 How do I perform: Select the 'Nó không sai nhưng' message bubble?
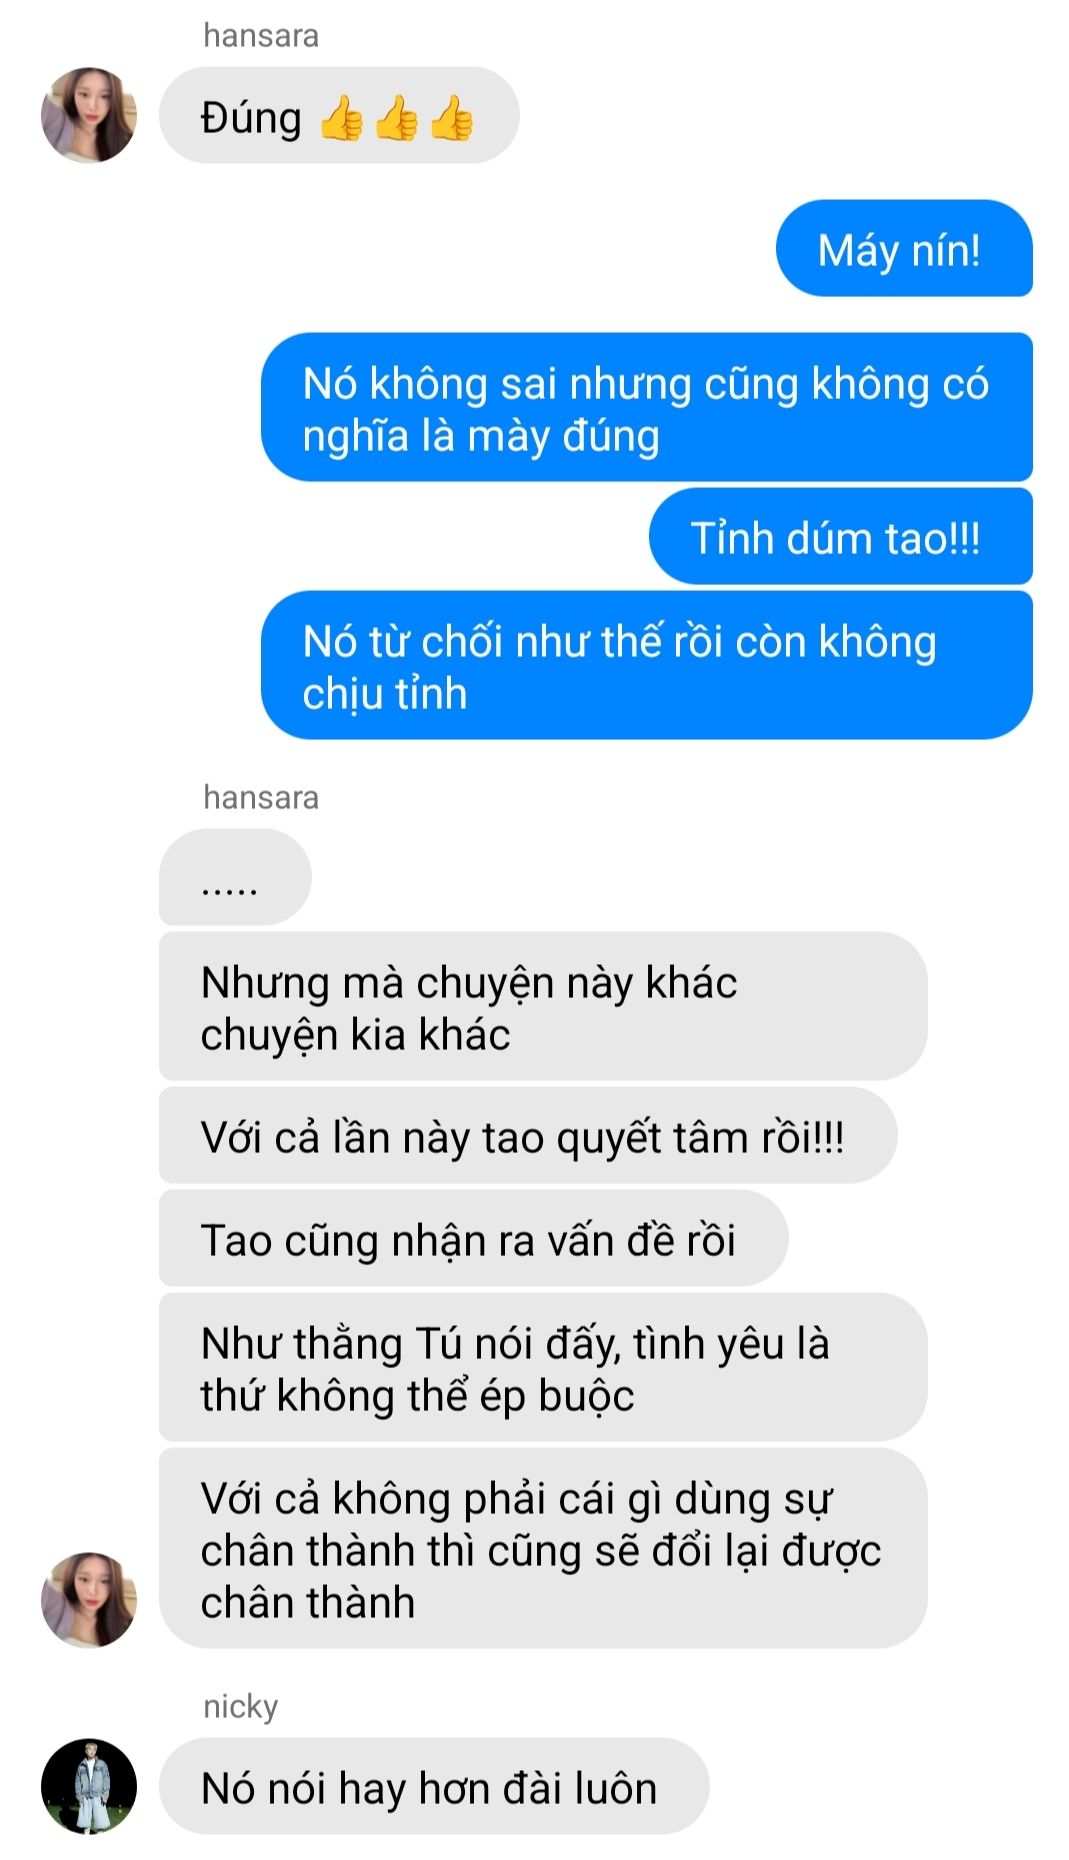pos(647,407)
